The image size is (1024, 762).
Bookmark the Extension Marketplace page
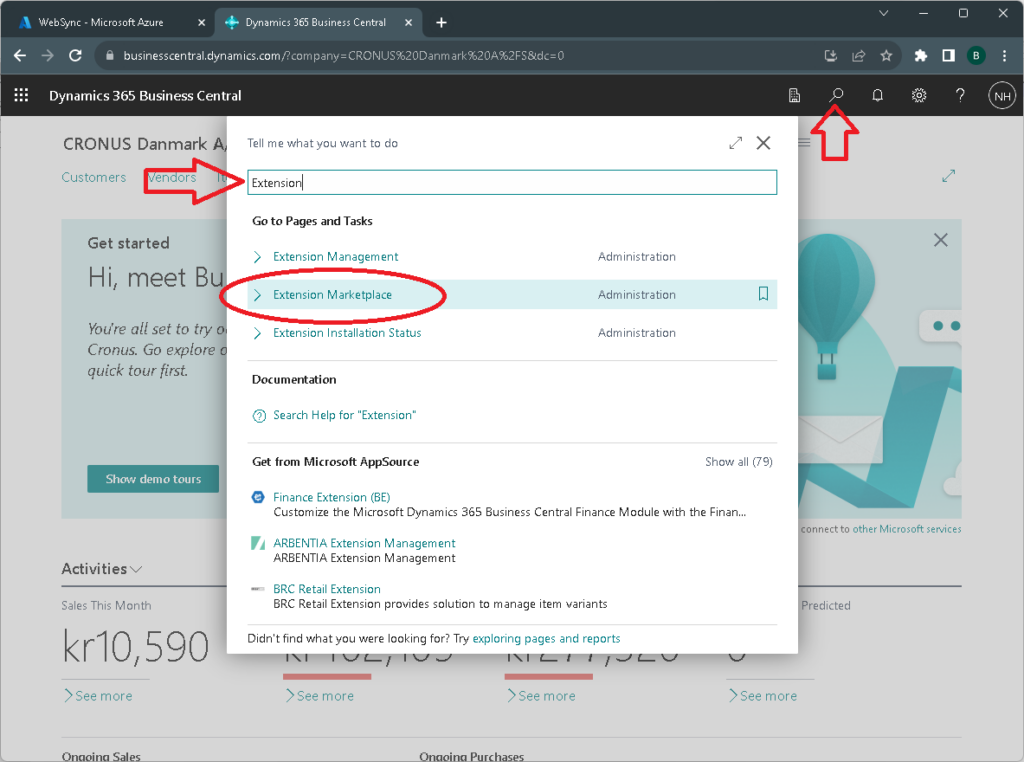(x=763, y=294)
